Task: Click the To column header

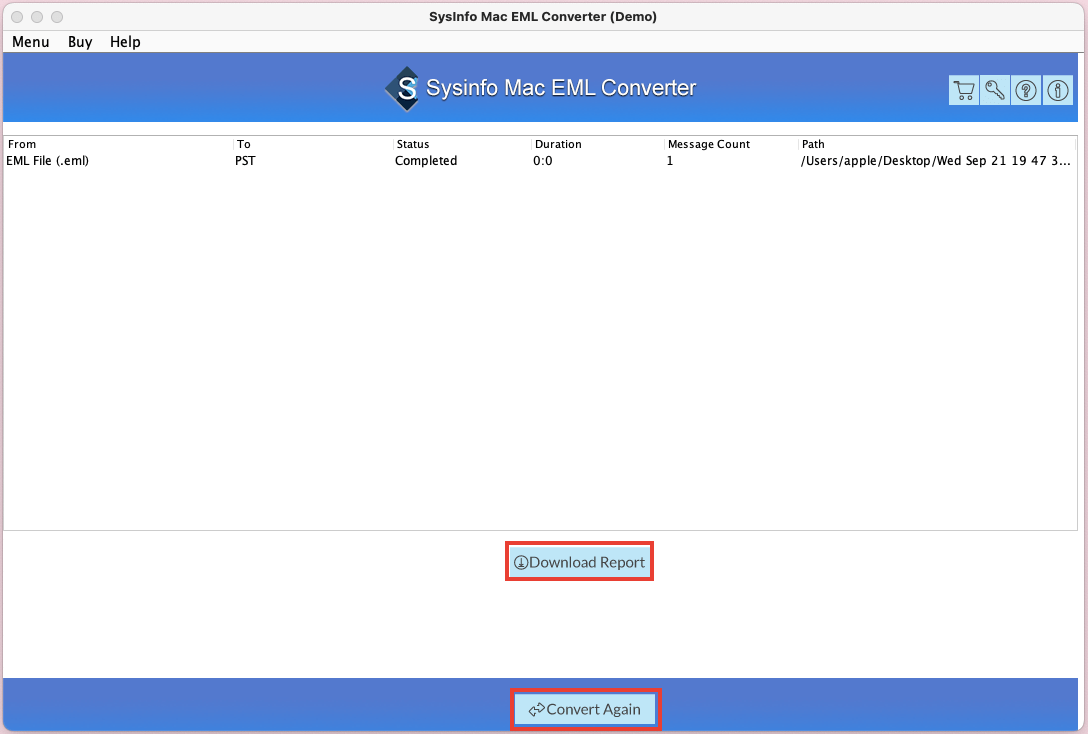Action: [x=244, y=144]
